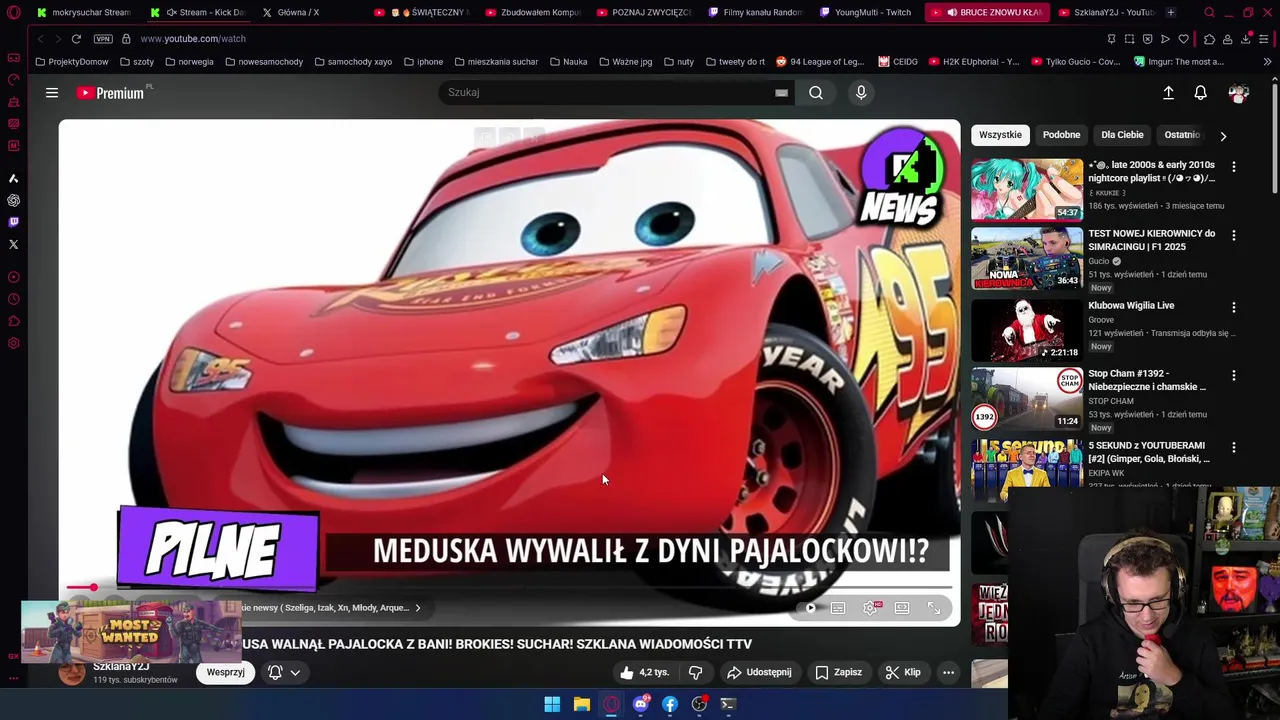This screenshot has height=720, width=1280.
Task: Open X from the Opera sidebar
Action: [13, 244]
